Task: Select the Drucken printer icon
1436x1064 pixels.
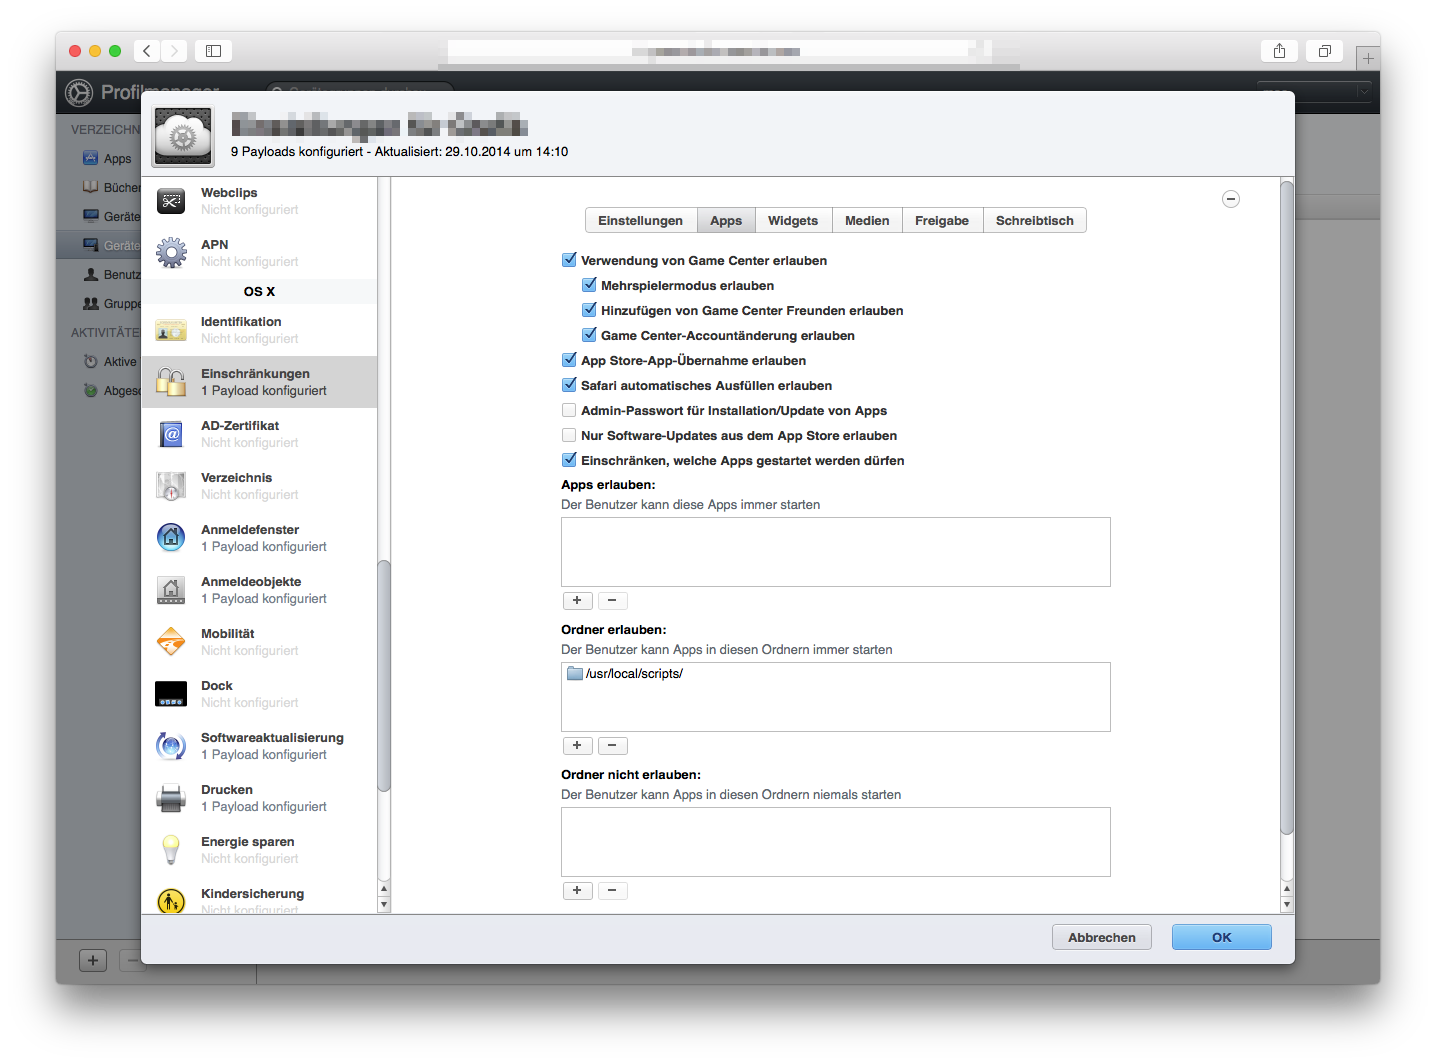Action: [171, 798]
